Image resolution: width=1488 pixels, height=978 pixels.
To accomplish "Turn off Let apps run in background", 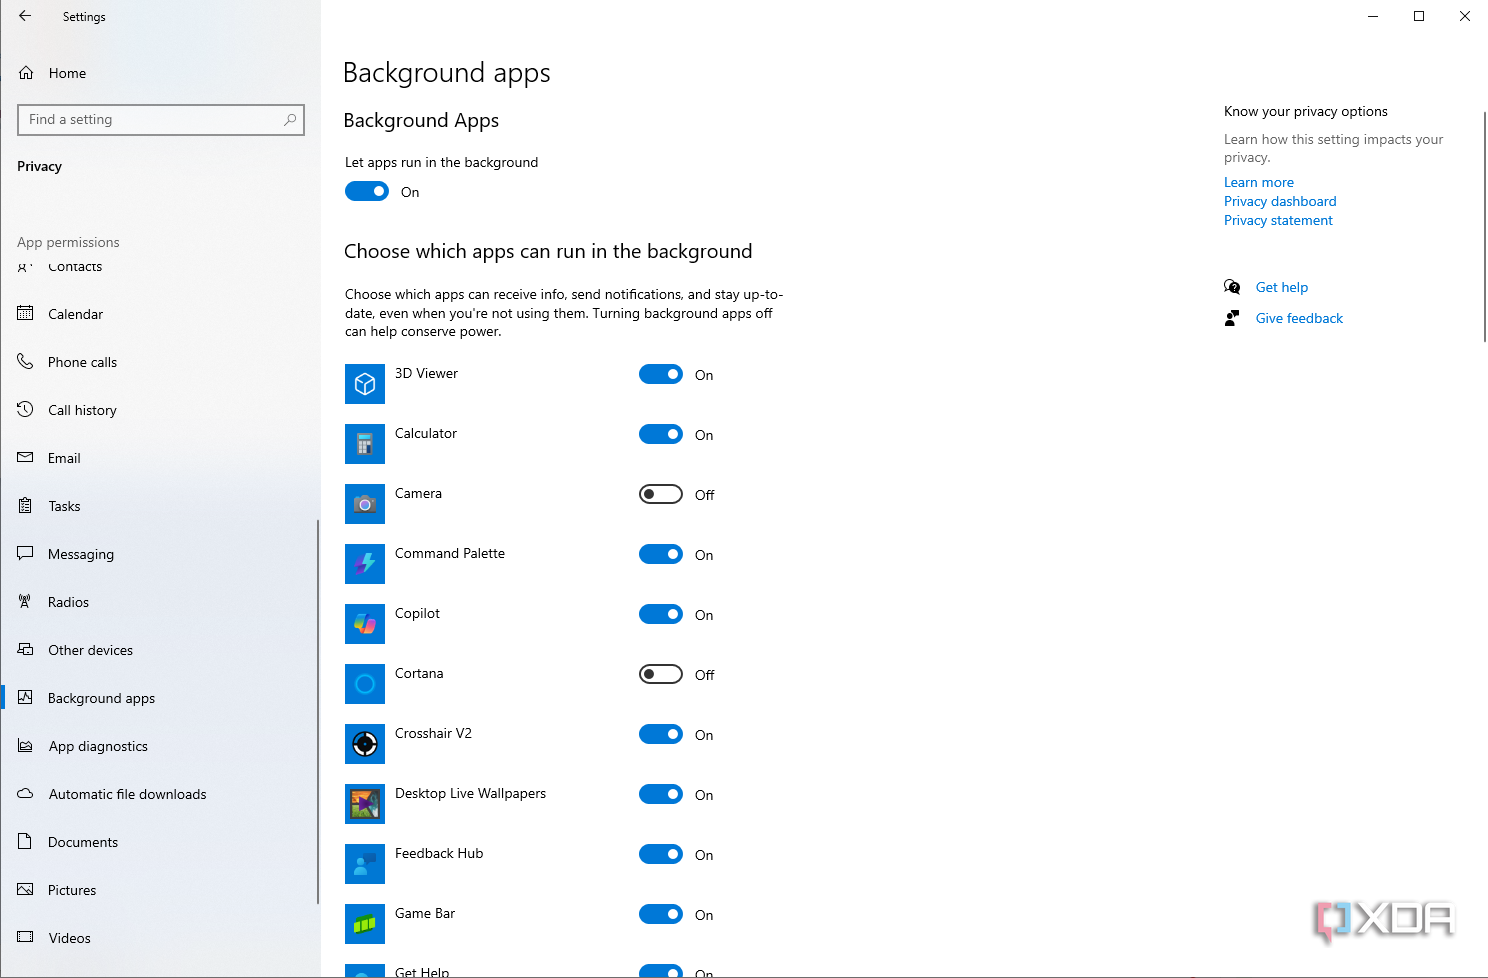I will coord(367,191).
